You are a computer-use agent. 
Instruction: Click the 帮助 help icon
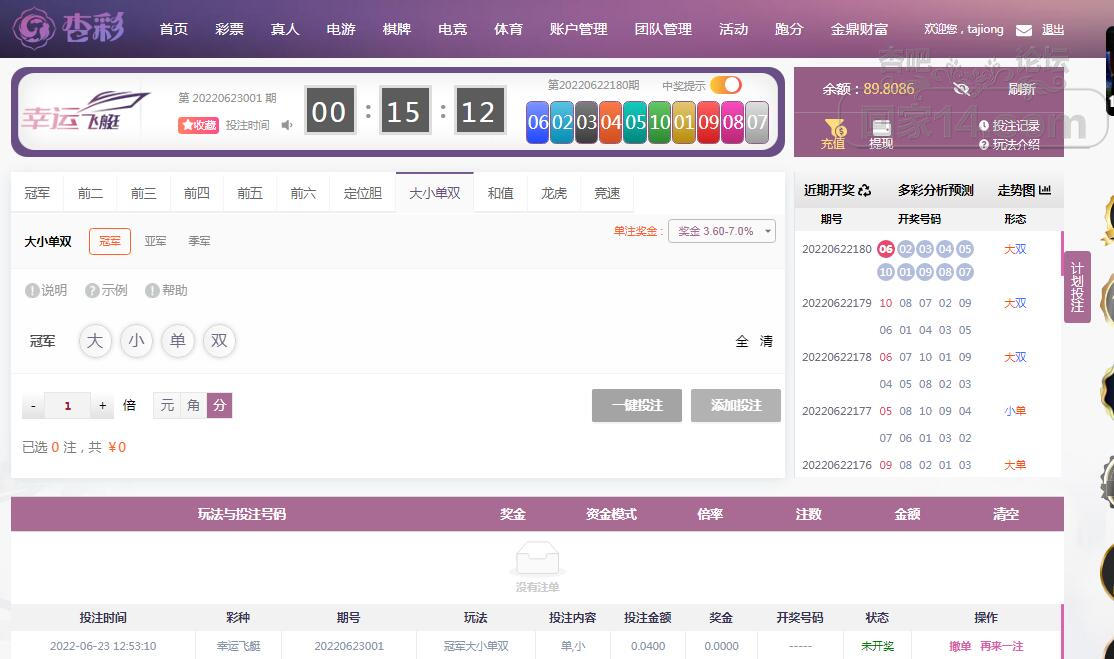pos(152,290)
